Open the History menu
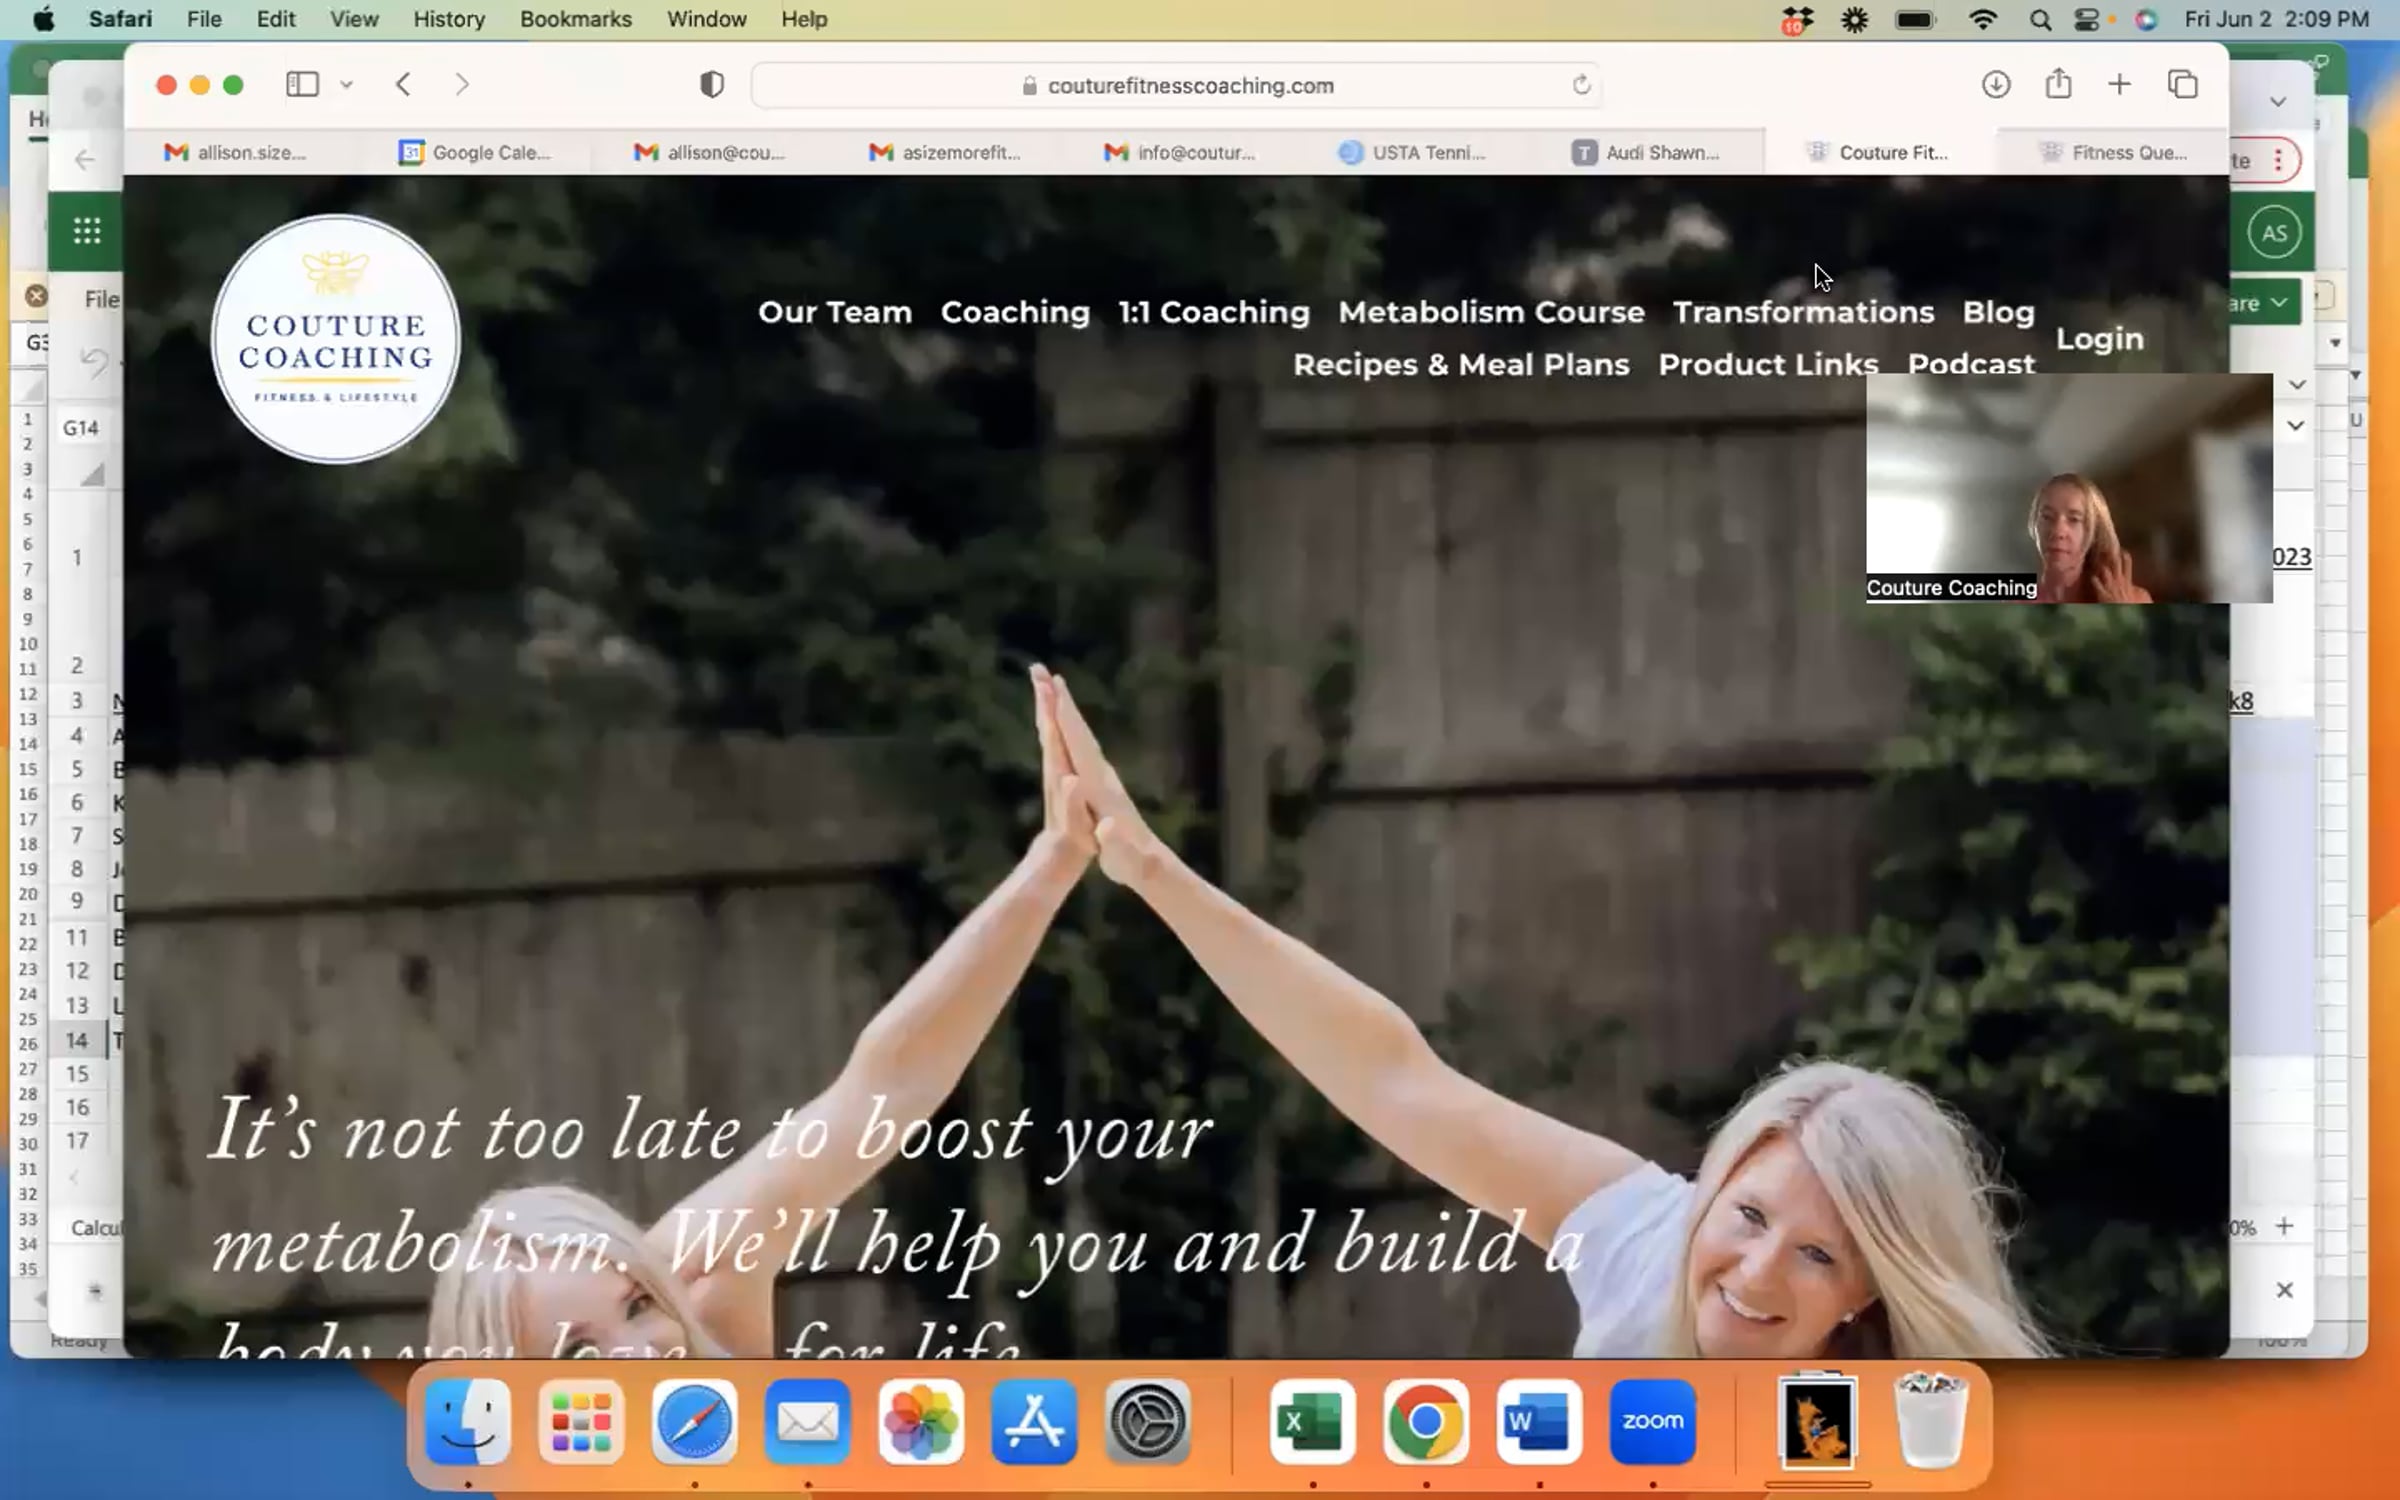Image resolution: width=2400 pixels, height=1500 pixels. [449, 20]
